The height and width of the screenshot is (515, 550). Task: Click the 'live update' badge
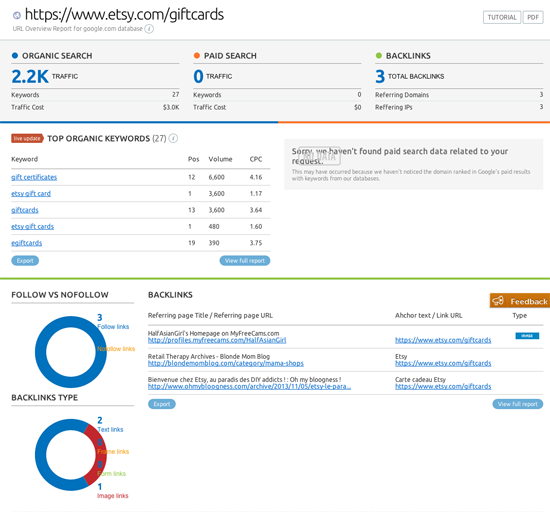pos(27,139)
